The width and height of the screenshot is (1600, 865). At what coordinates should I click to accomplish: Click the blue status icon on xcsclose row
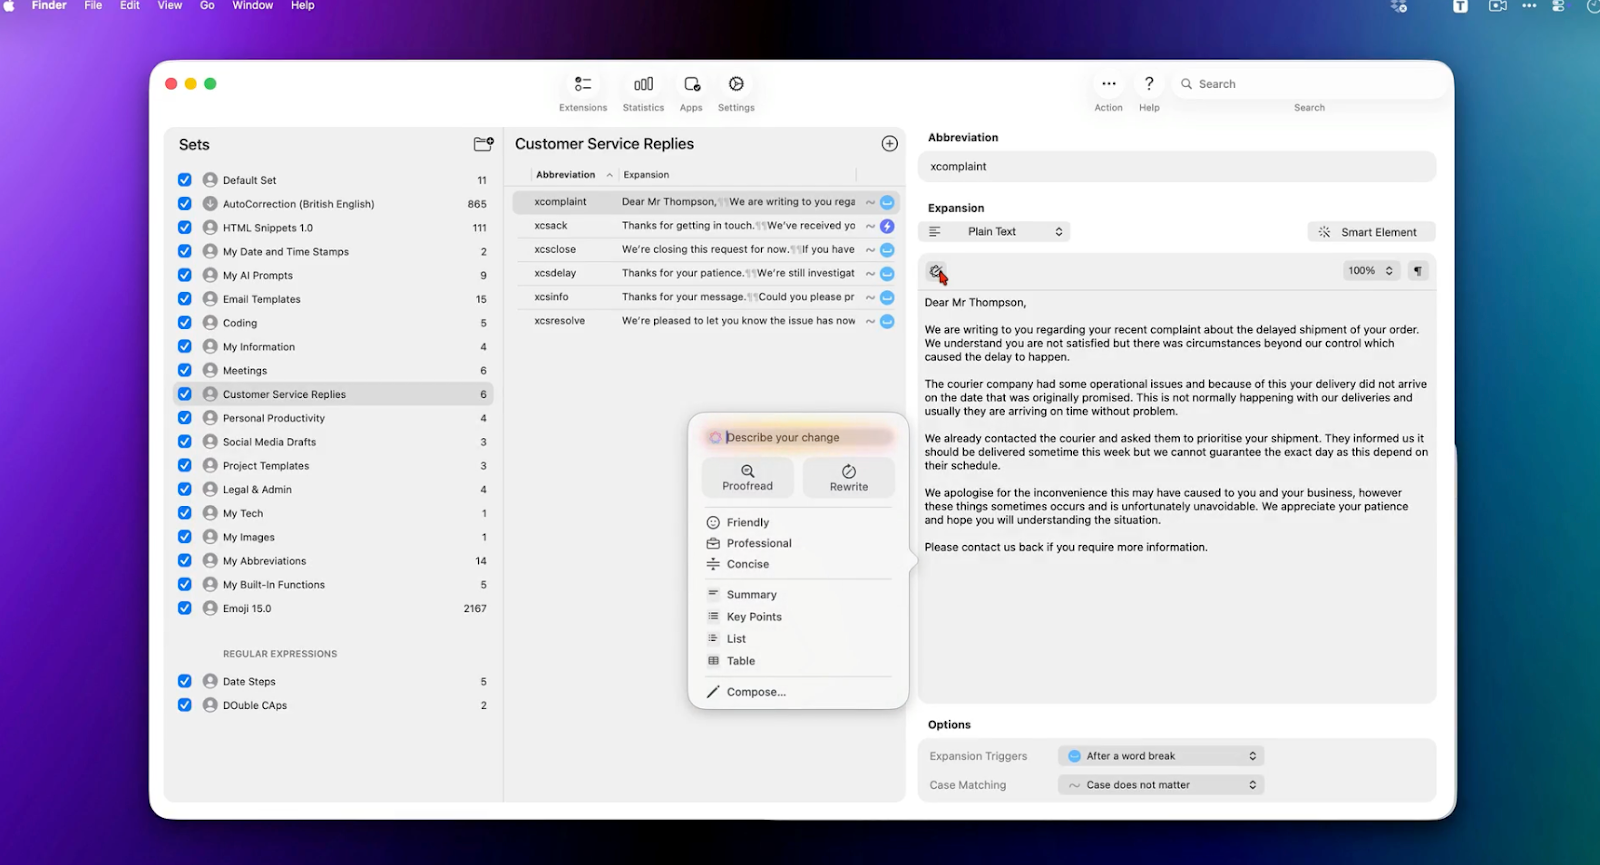click(x=887, y=250)
